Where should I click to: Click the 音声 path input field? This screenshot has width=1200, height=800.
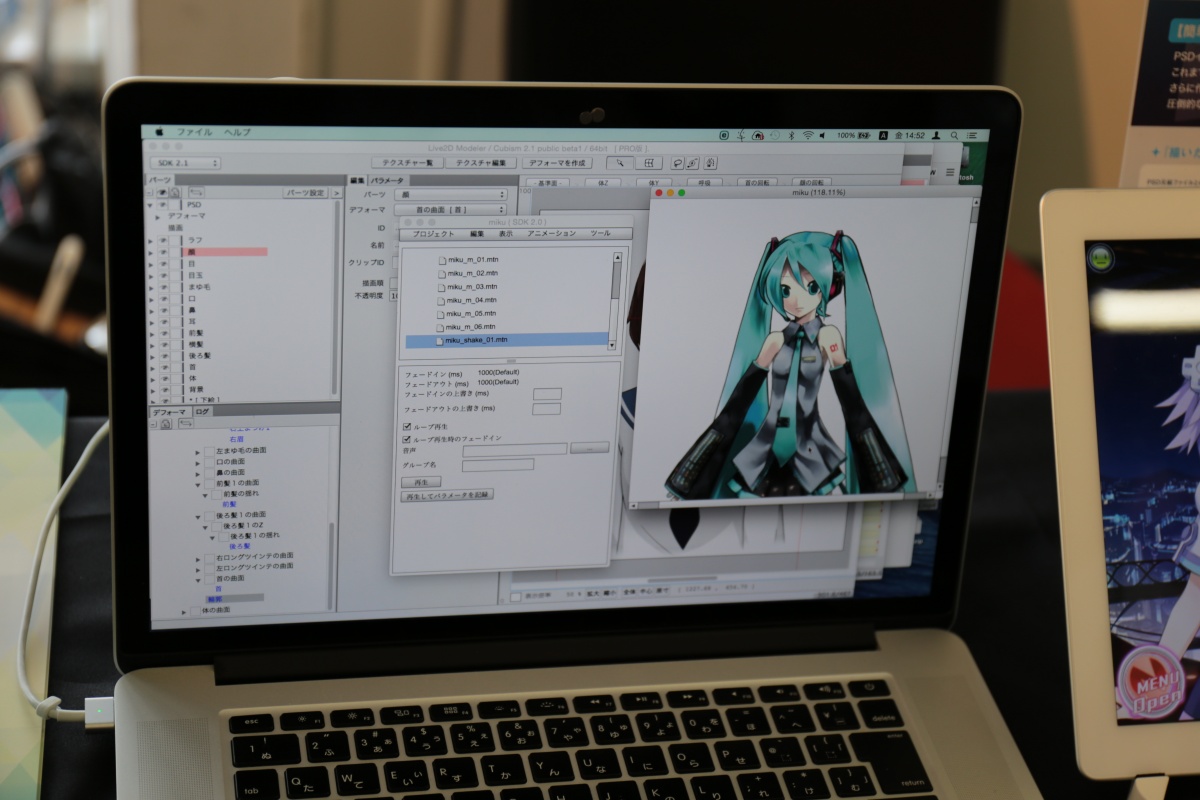point(515,450)
